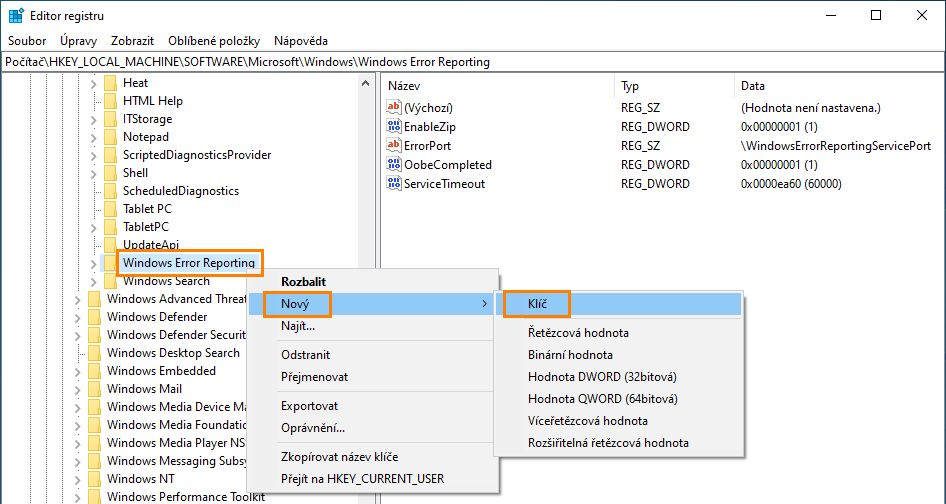Image resolution: width=946 pixels, height=504 pixels.
Task: Select the Windows Performance Toolkit key
Action: (x=186, y=497)
